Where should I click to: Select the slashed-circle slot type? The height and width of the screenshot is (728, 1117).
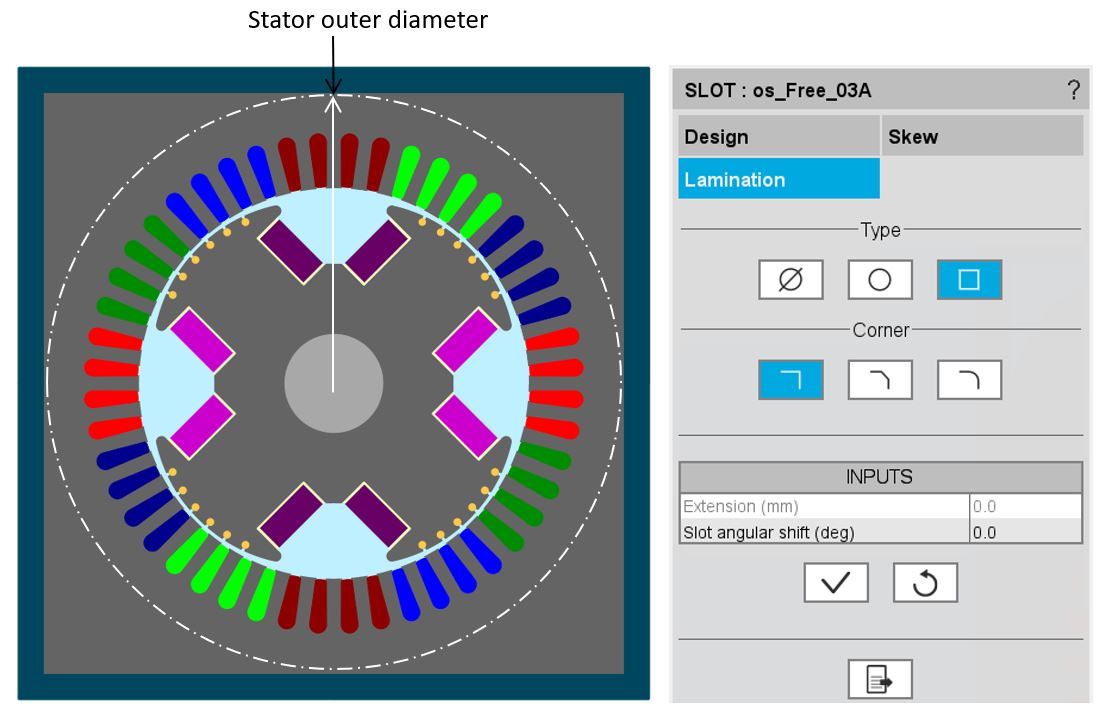pos(790,280)
